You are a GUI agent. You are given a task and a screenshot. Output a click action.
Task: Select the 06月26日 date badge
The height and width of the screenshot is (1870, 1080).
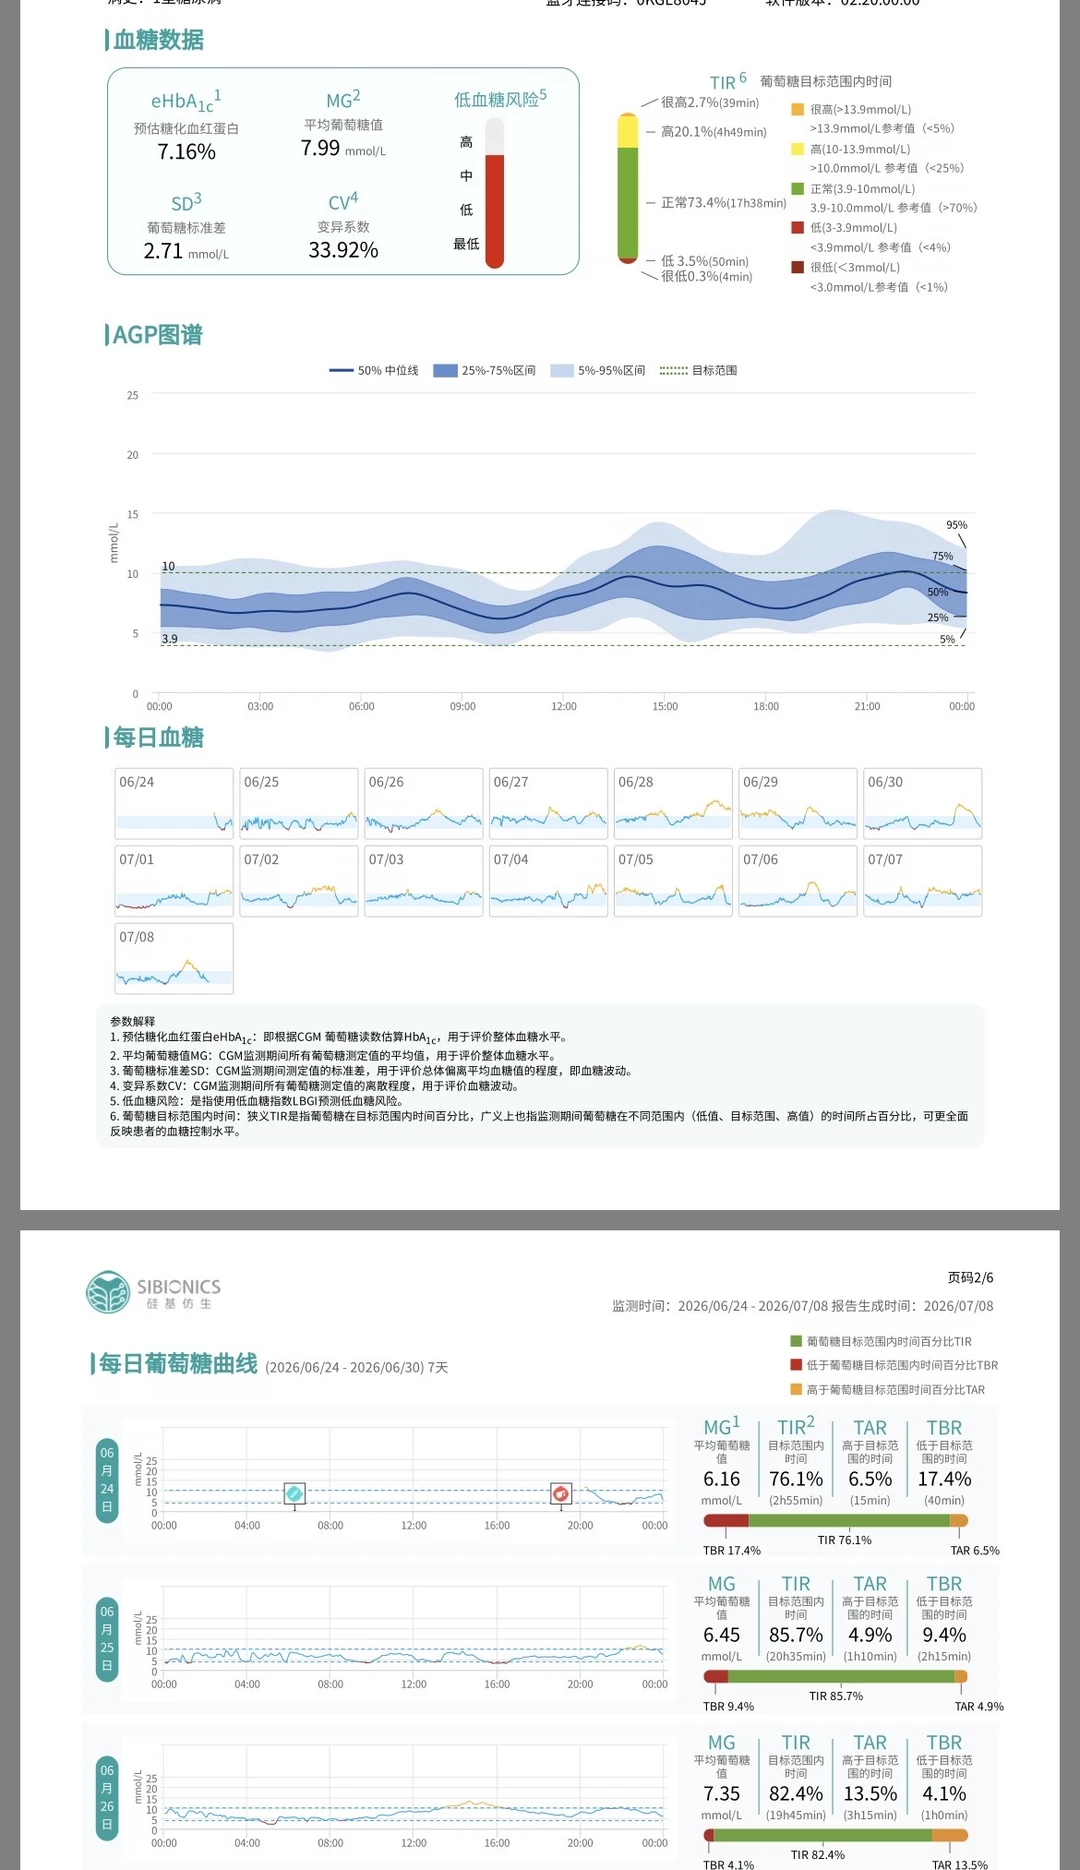[x=107, y=1797]
